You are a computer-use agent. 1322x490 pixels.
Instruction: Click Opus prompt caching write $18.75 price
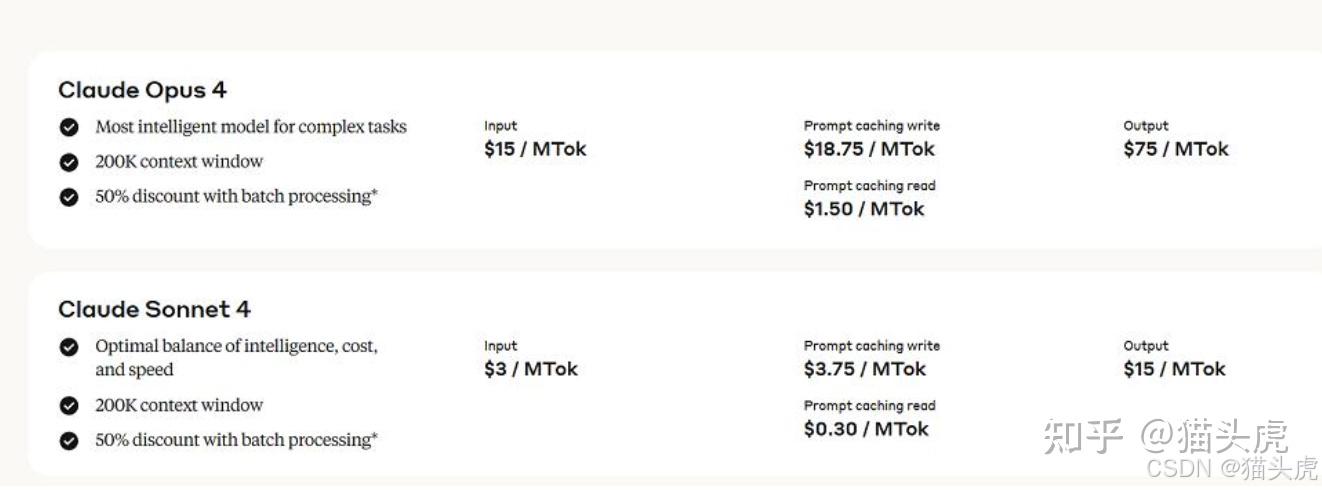click(869, 149)
